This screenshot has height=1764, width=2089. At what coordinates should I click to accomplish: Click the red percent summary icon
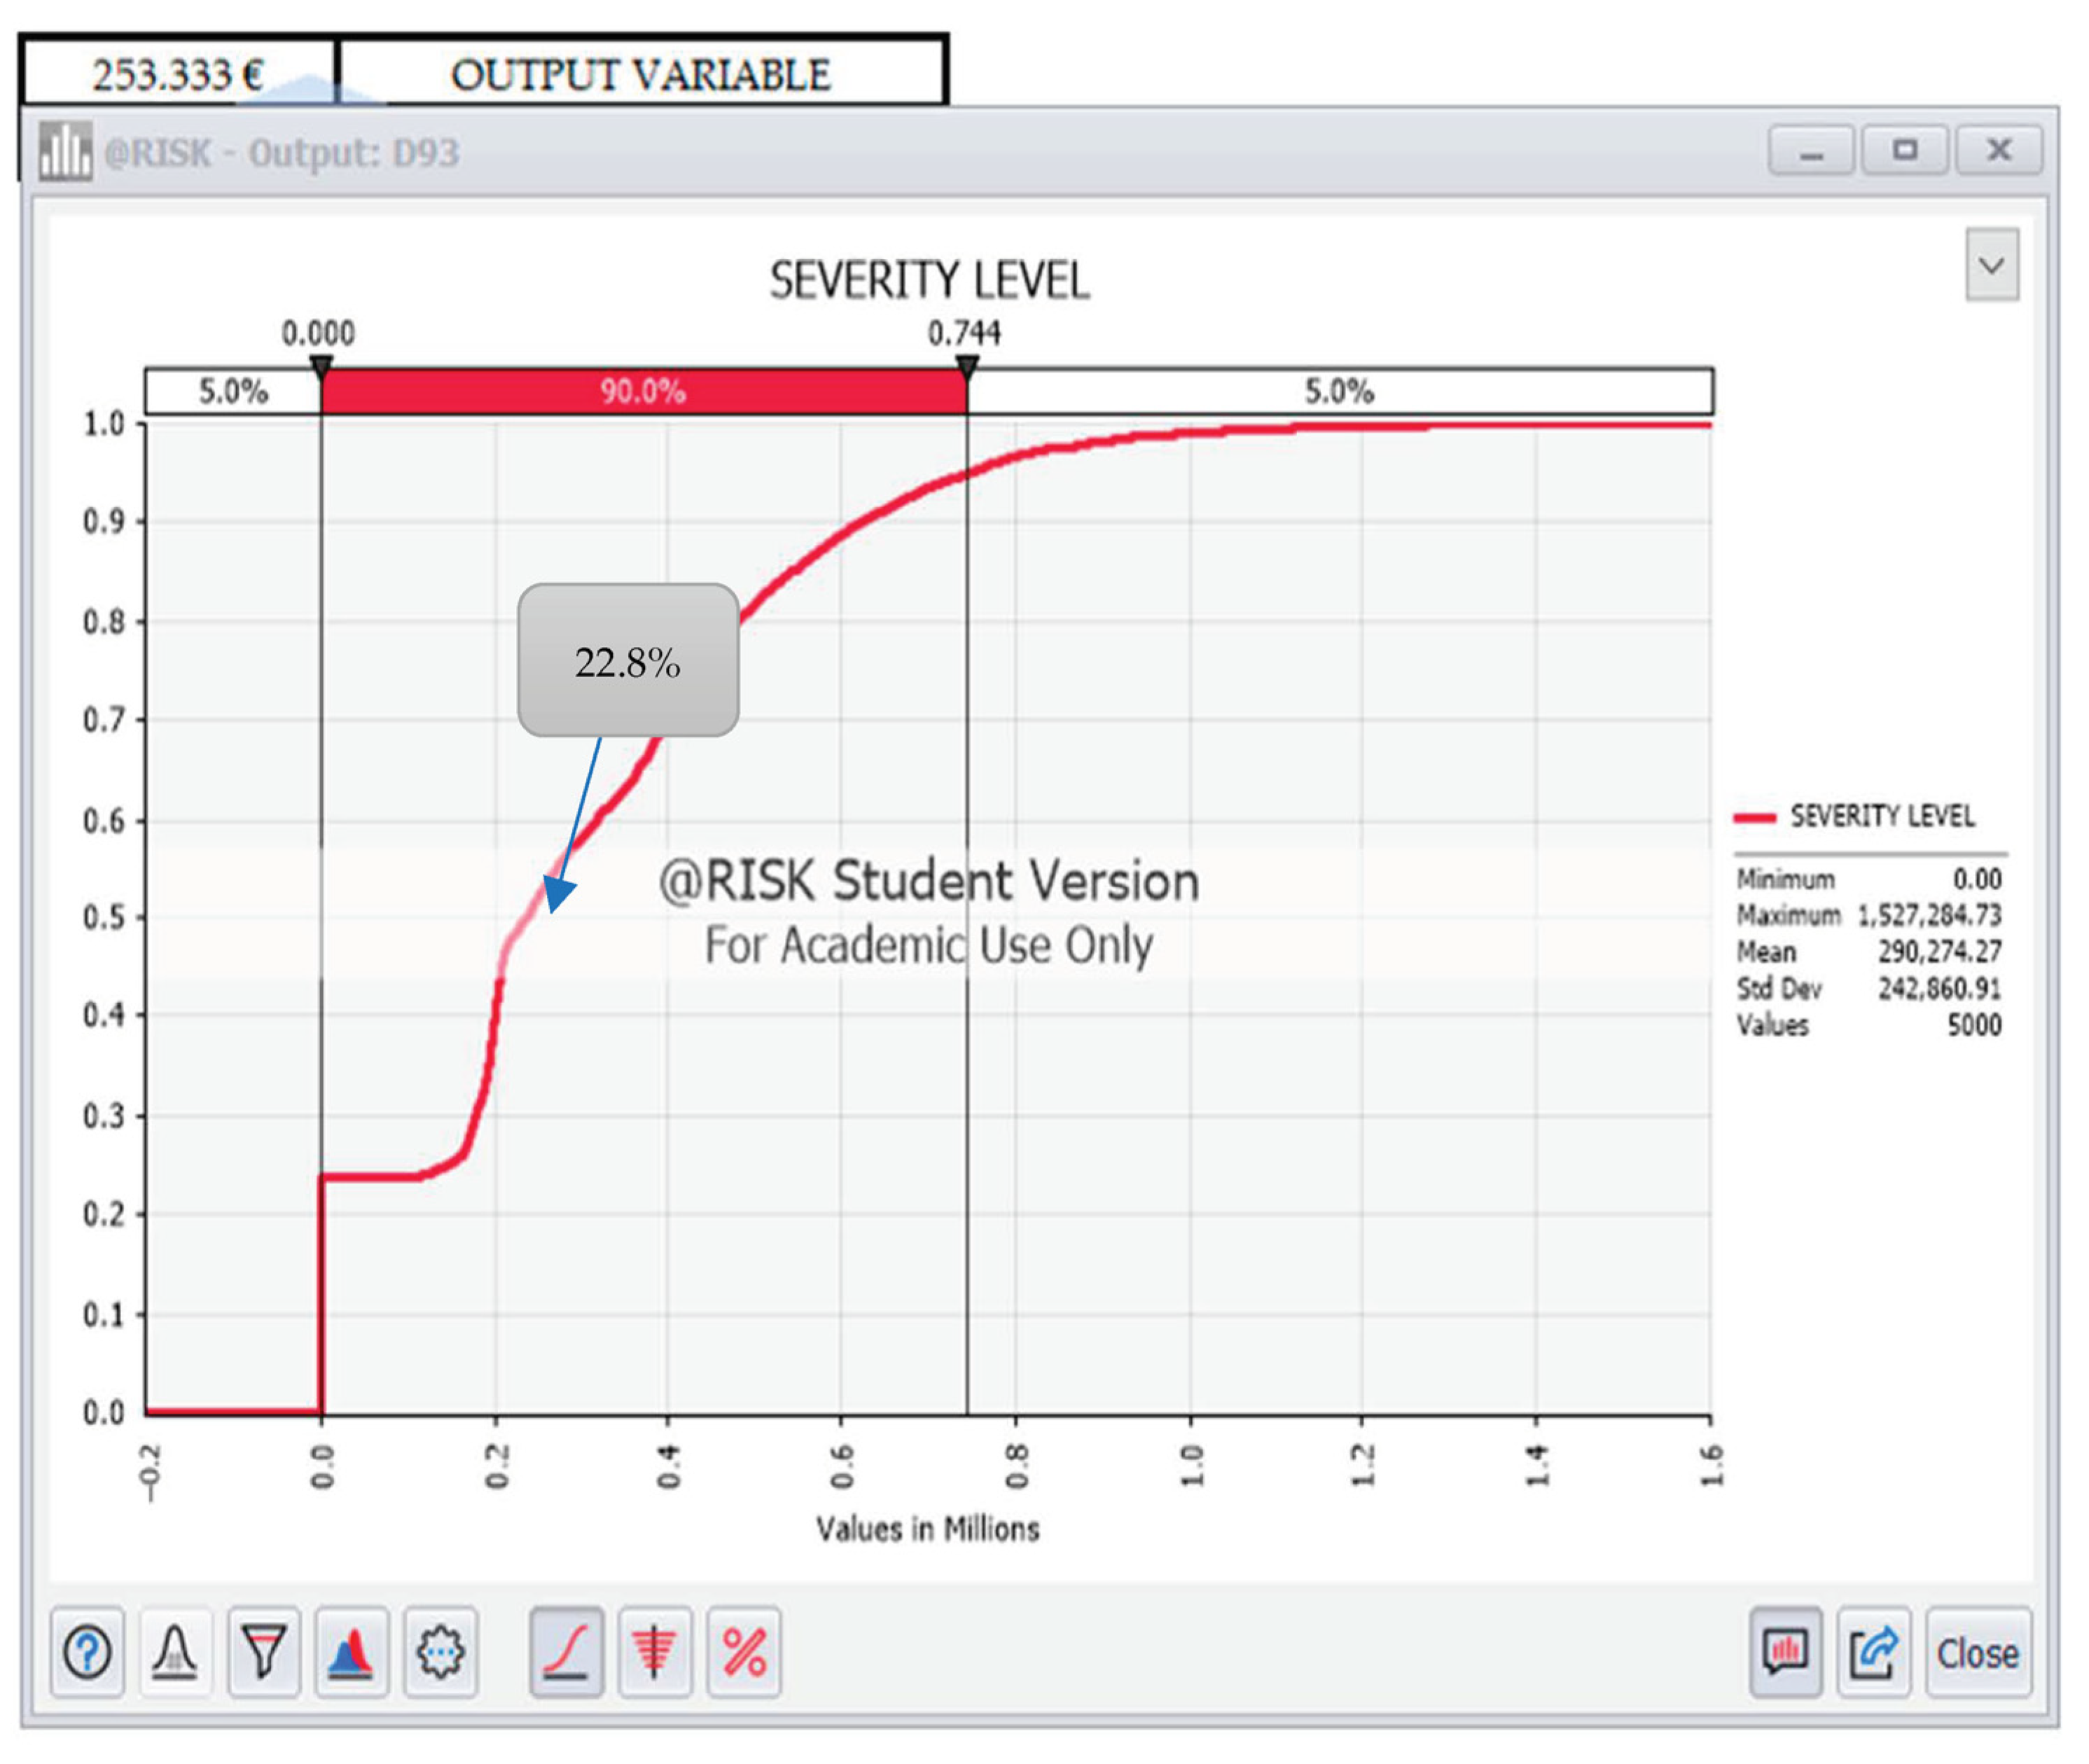tap(744, 1653)
